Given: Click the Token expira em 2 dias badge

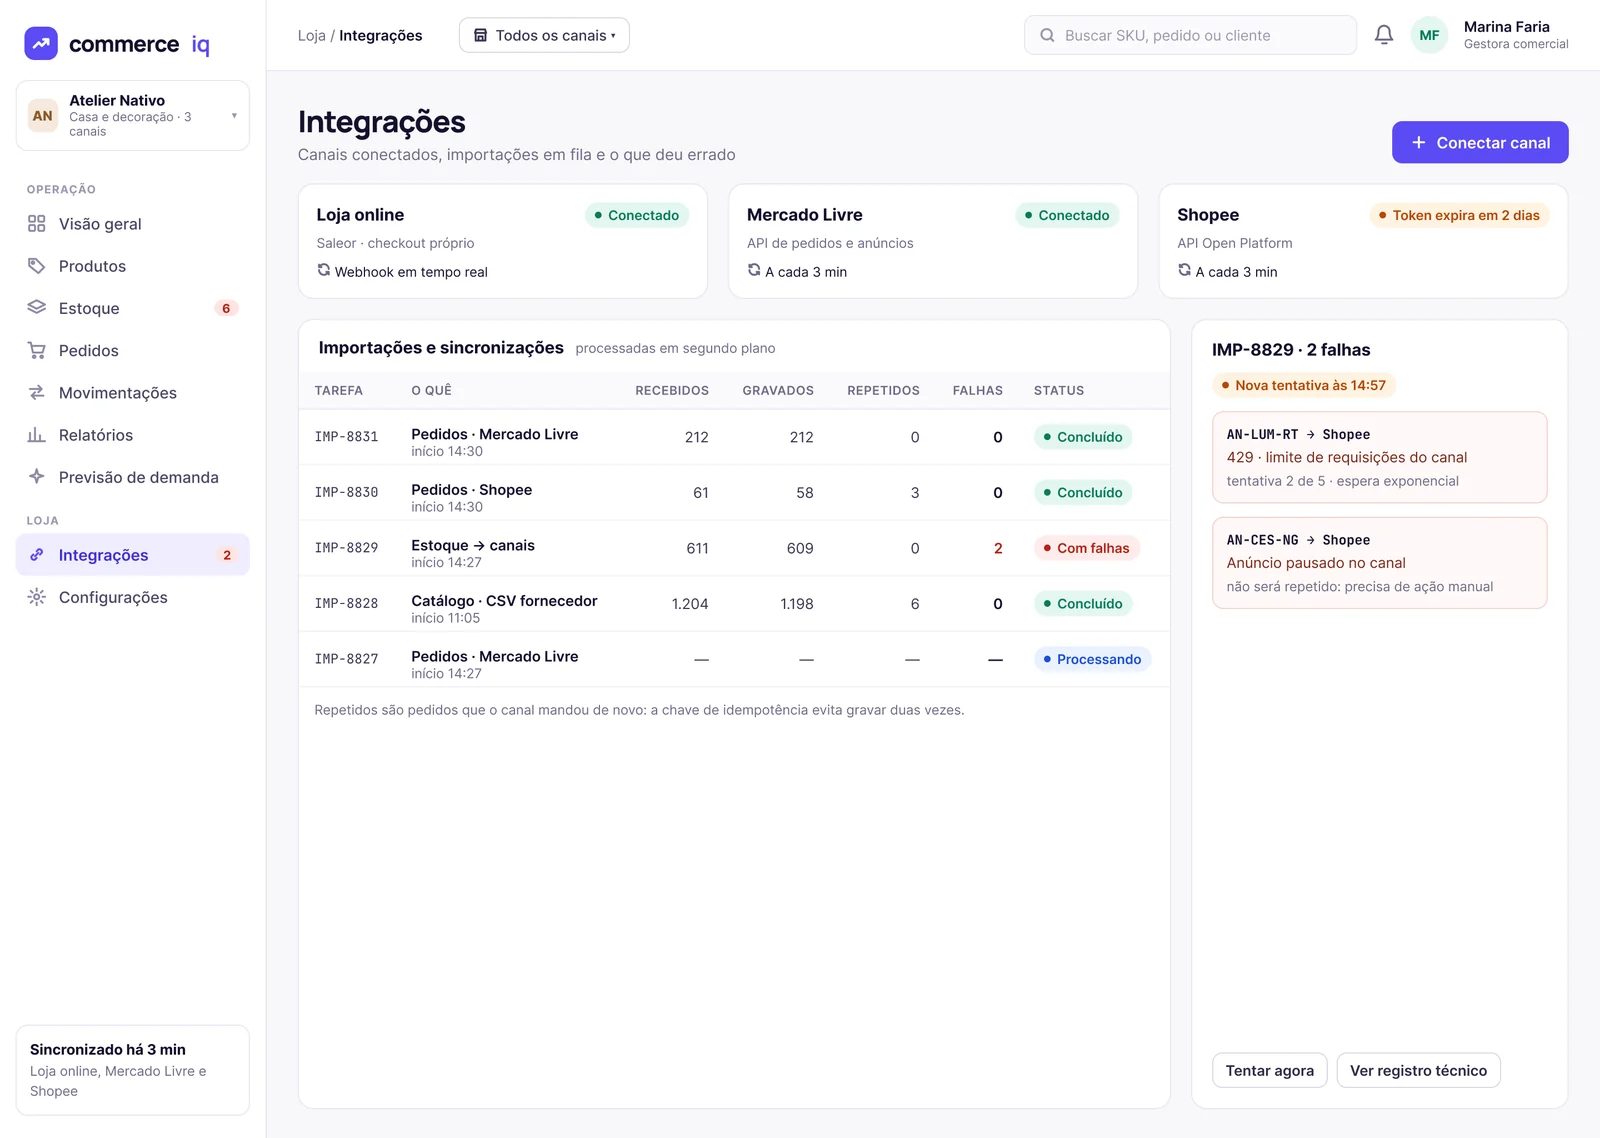Looking at the screenshot, I should point(1459,215).
